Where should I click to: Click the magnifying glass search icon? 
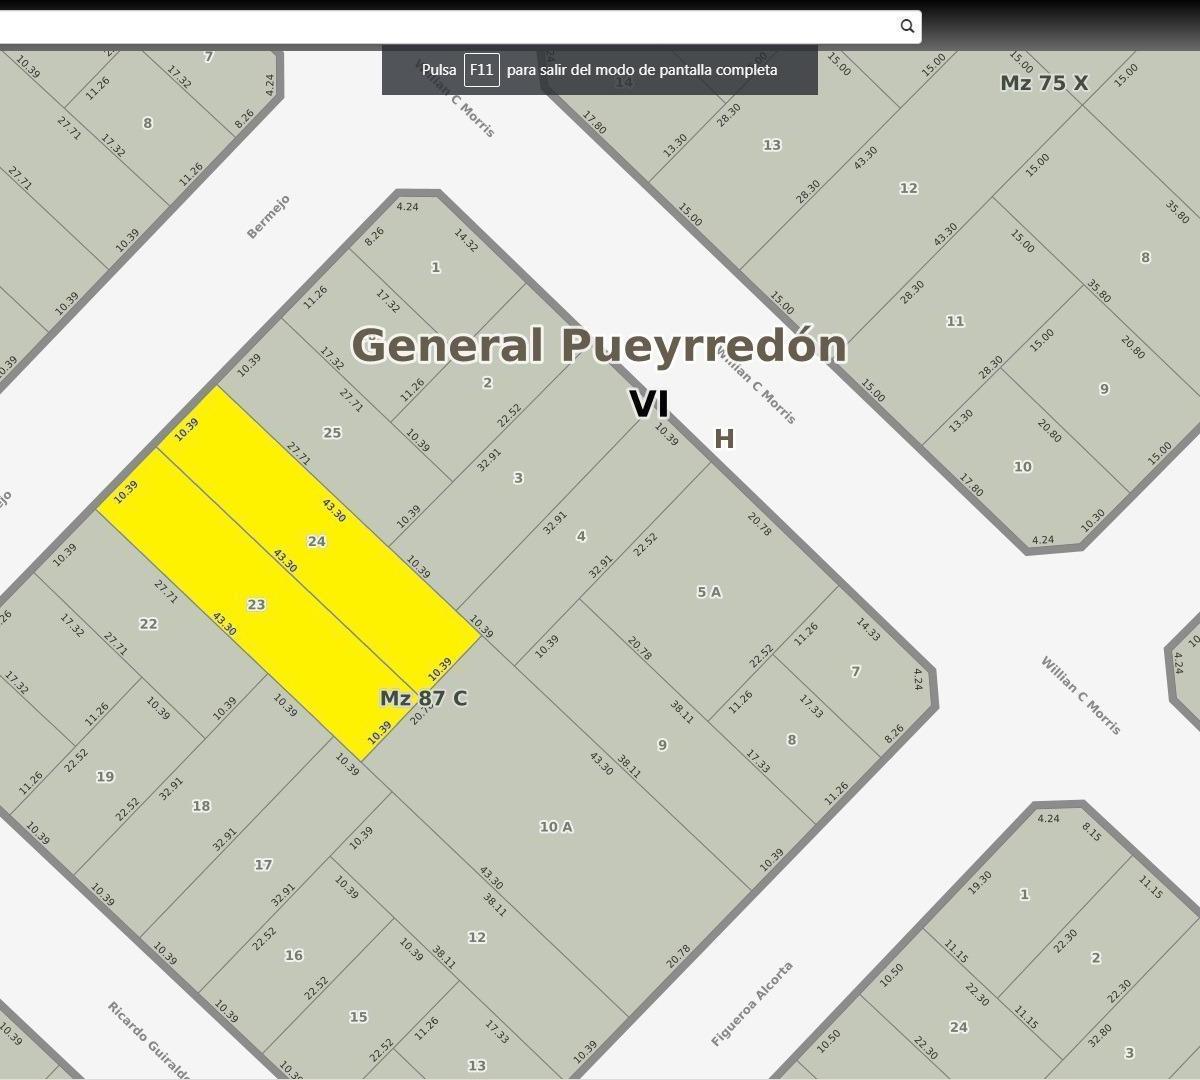[x=907, y=26]
